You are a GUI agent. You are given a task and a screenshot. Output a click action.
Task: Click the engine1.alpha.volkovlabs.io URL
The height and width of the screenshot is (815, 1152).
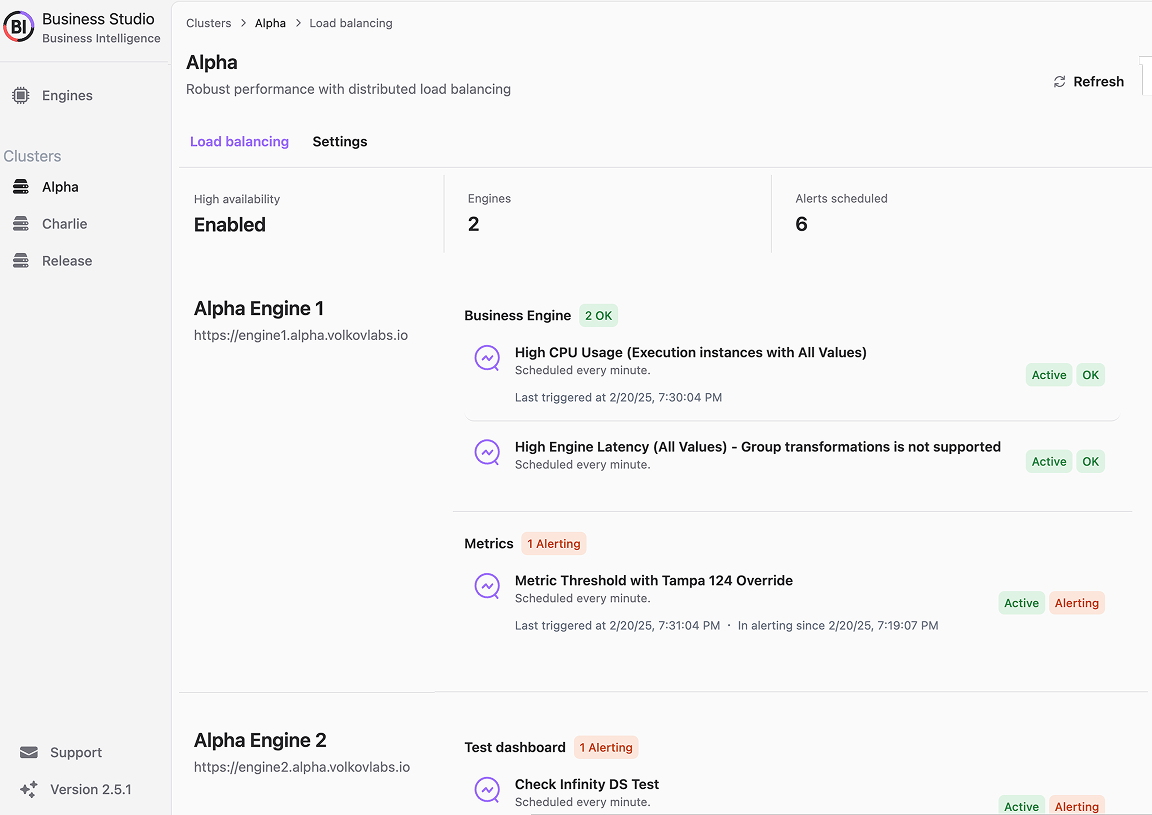(301, 335)
